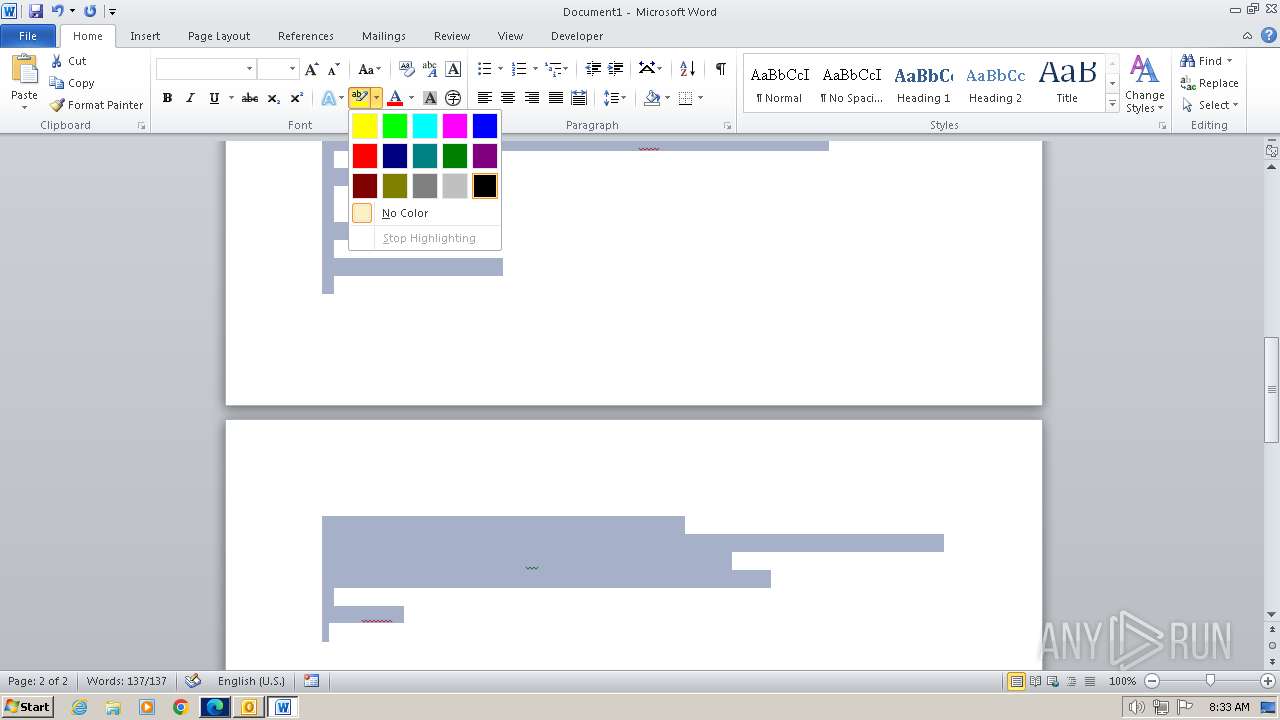Click the Multilevel List icon
The image size is (1280, 720).
click(x=553, y=69)
